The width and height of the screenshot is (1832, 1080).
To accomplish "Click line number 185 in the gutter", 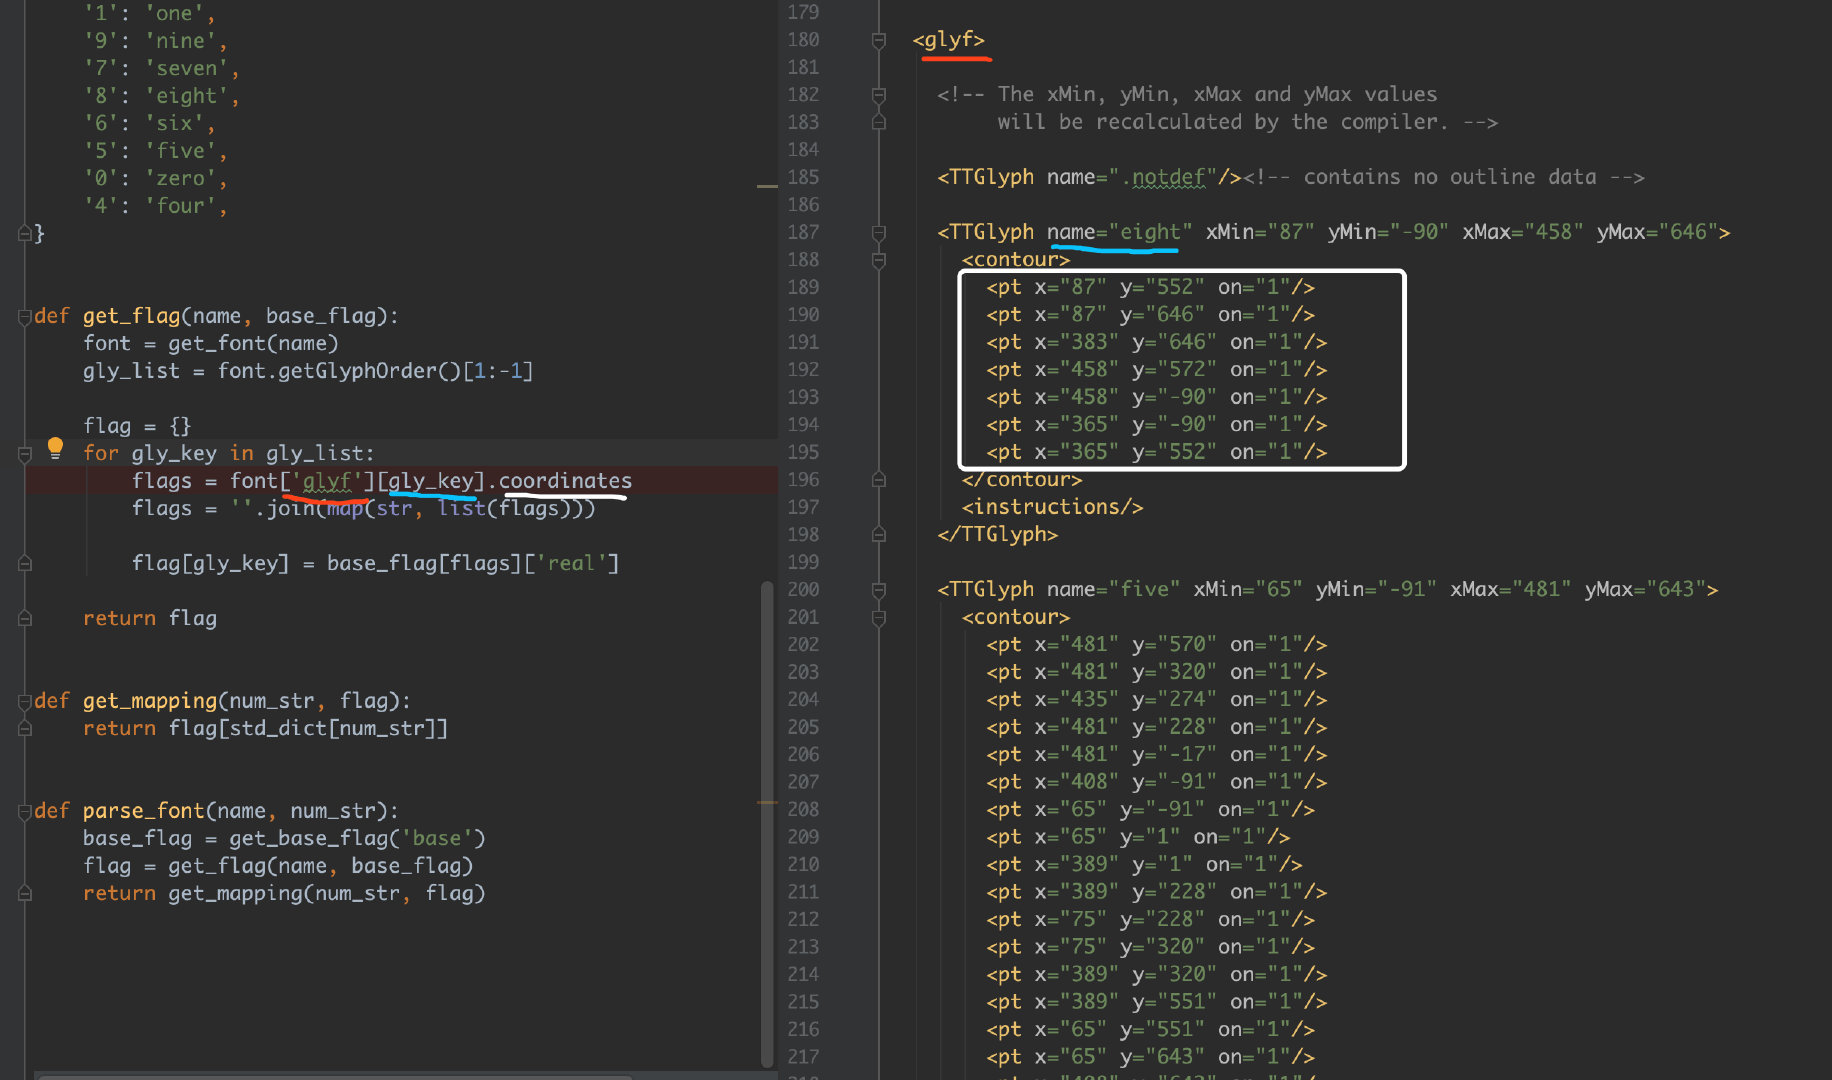I will 803,178.
